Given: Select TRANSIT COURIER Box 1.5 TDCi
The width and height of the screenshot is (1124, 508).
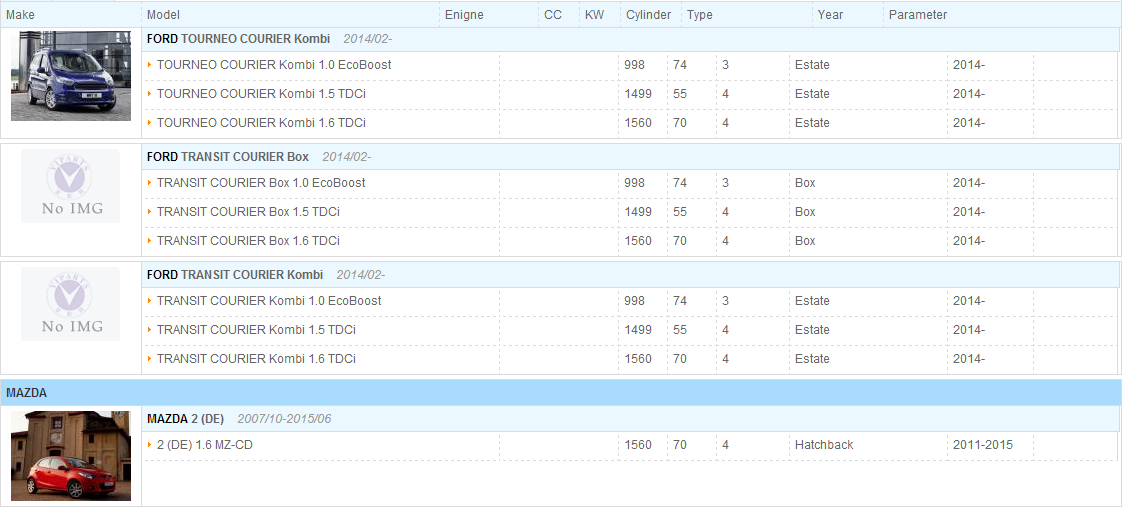Looking at the screenshot, I should 249,212.
